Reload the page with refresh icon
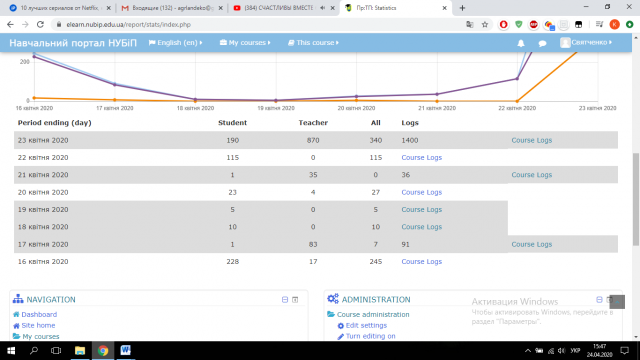The height and width of the screenshot is (360, 640). point(40,24)
